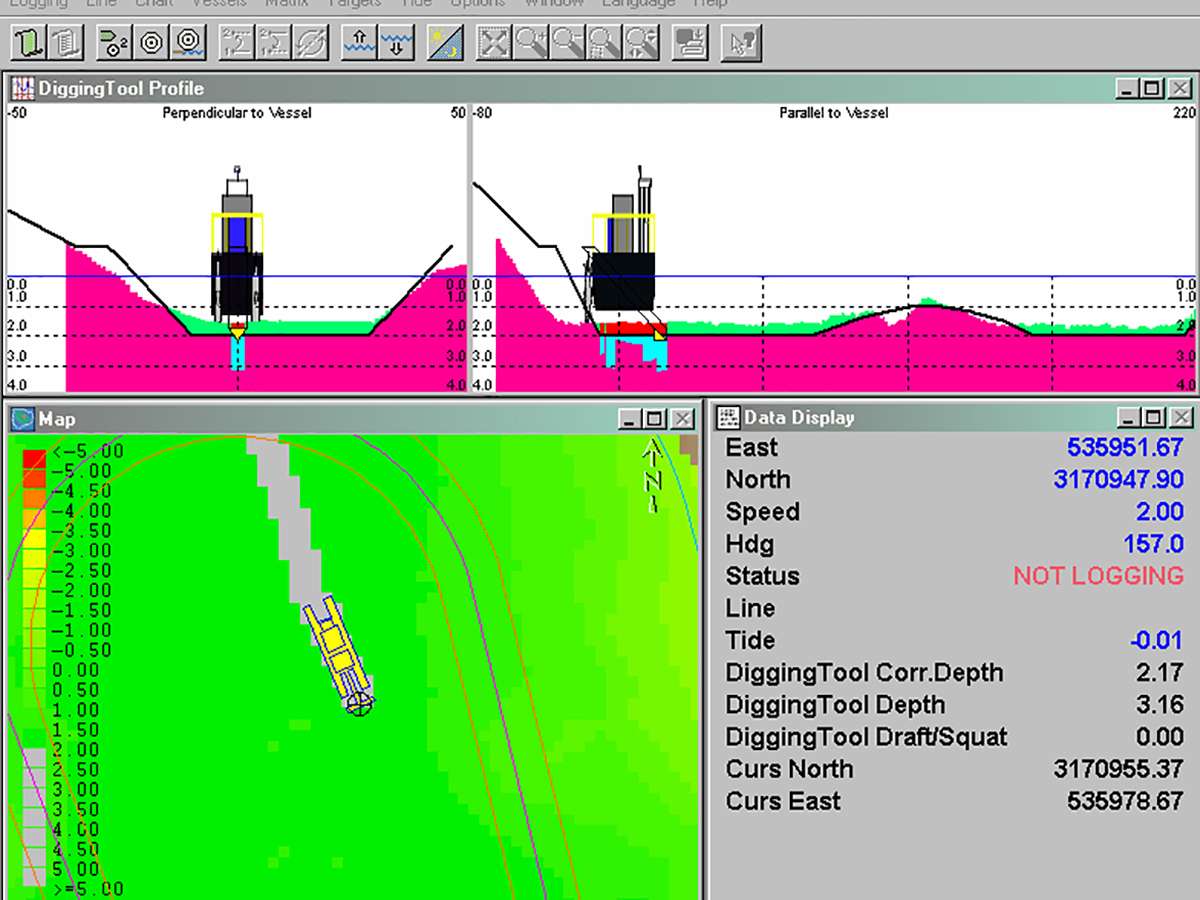Close the Map window
The image size is (1200, 900).
pos(682,419)
